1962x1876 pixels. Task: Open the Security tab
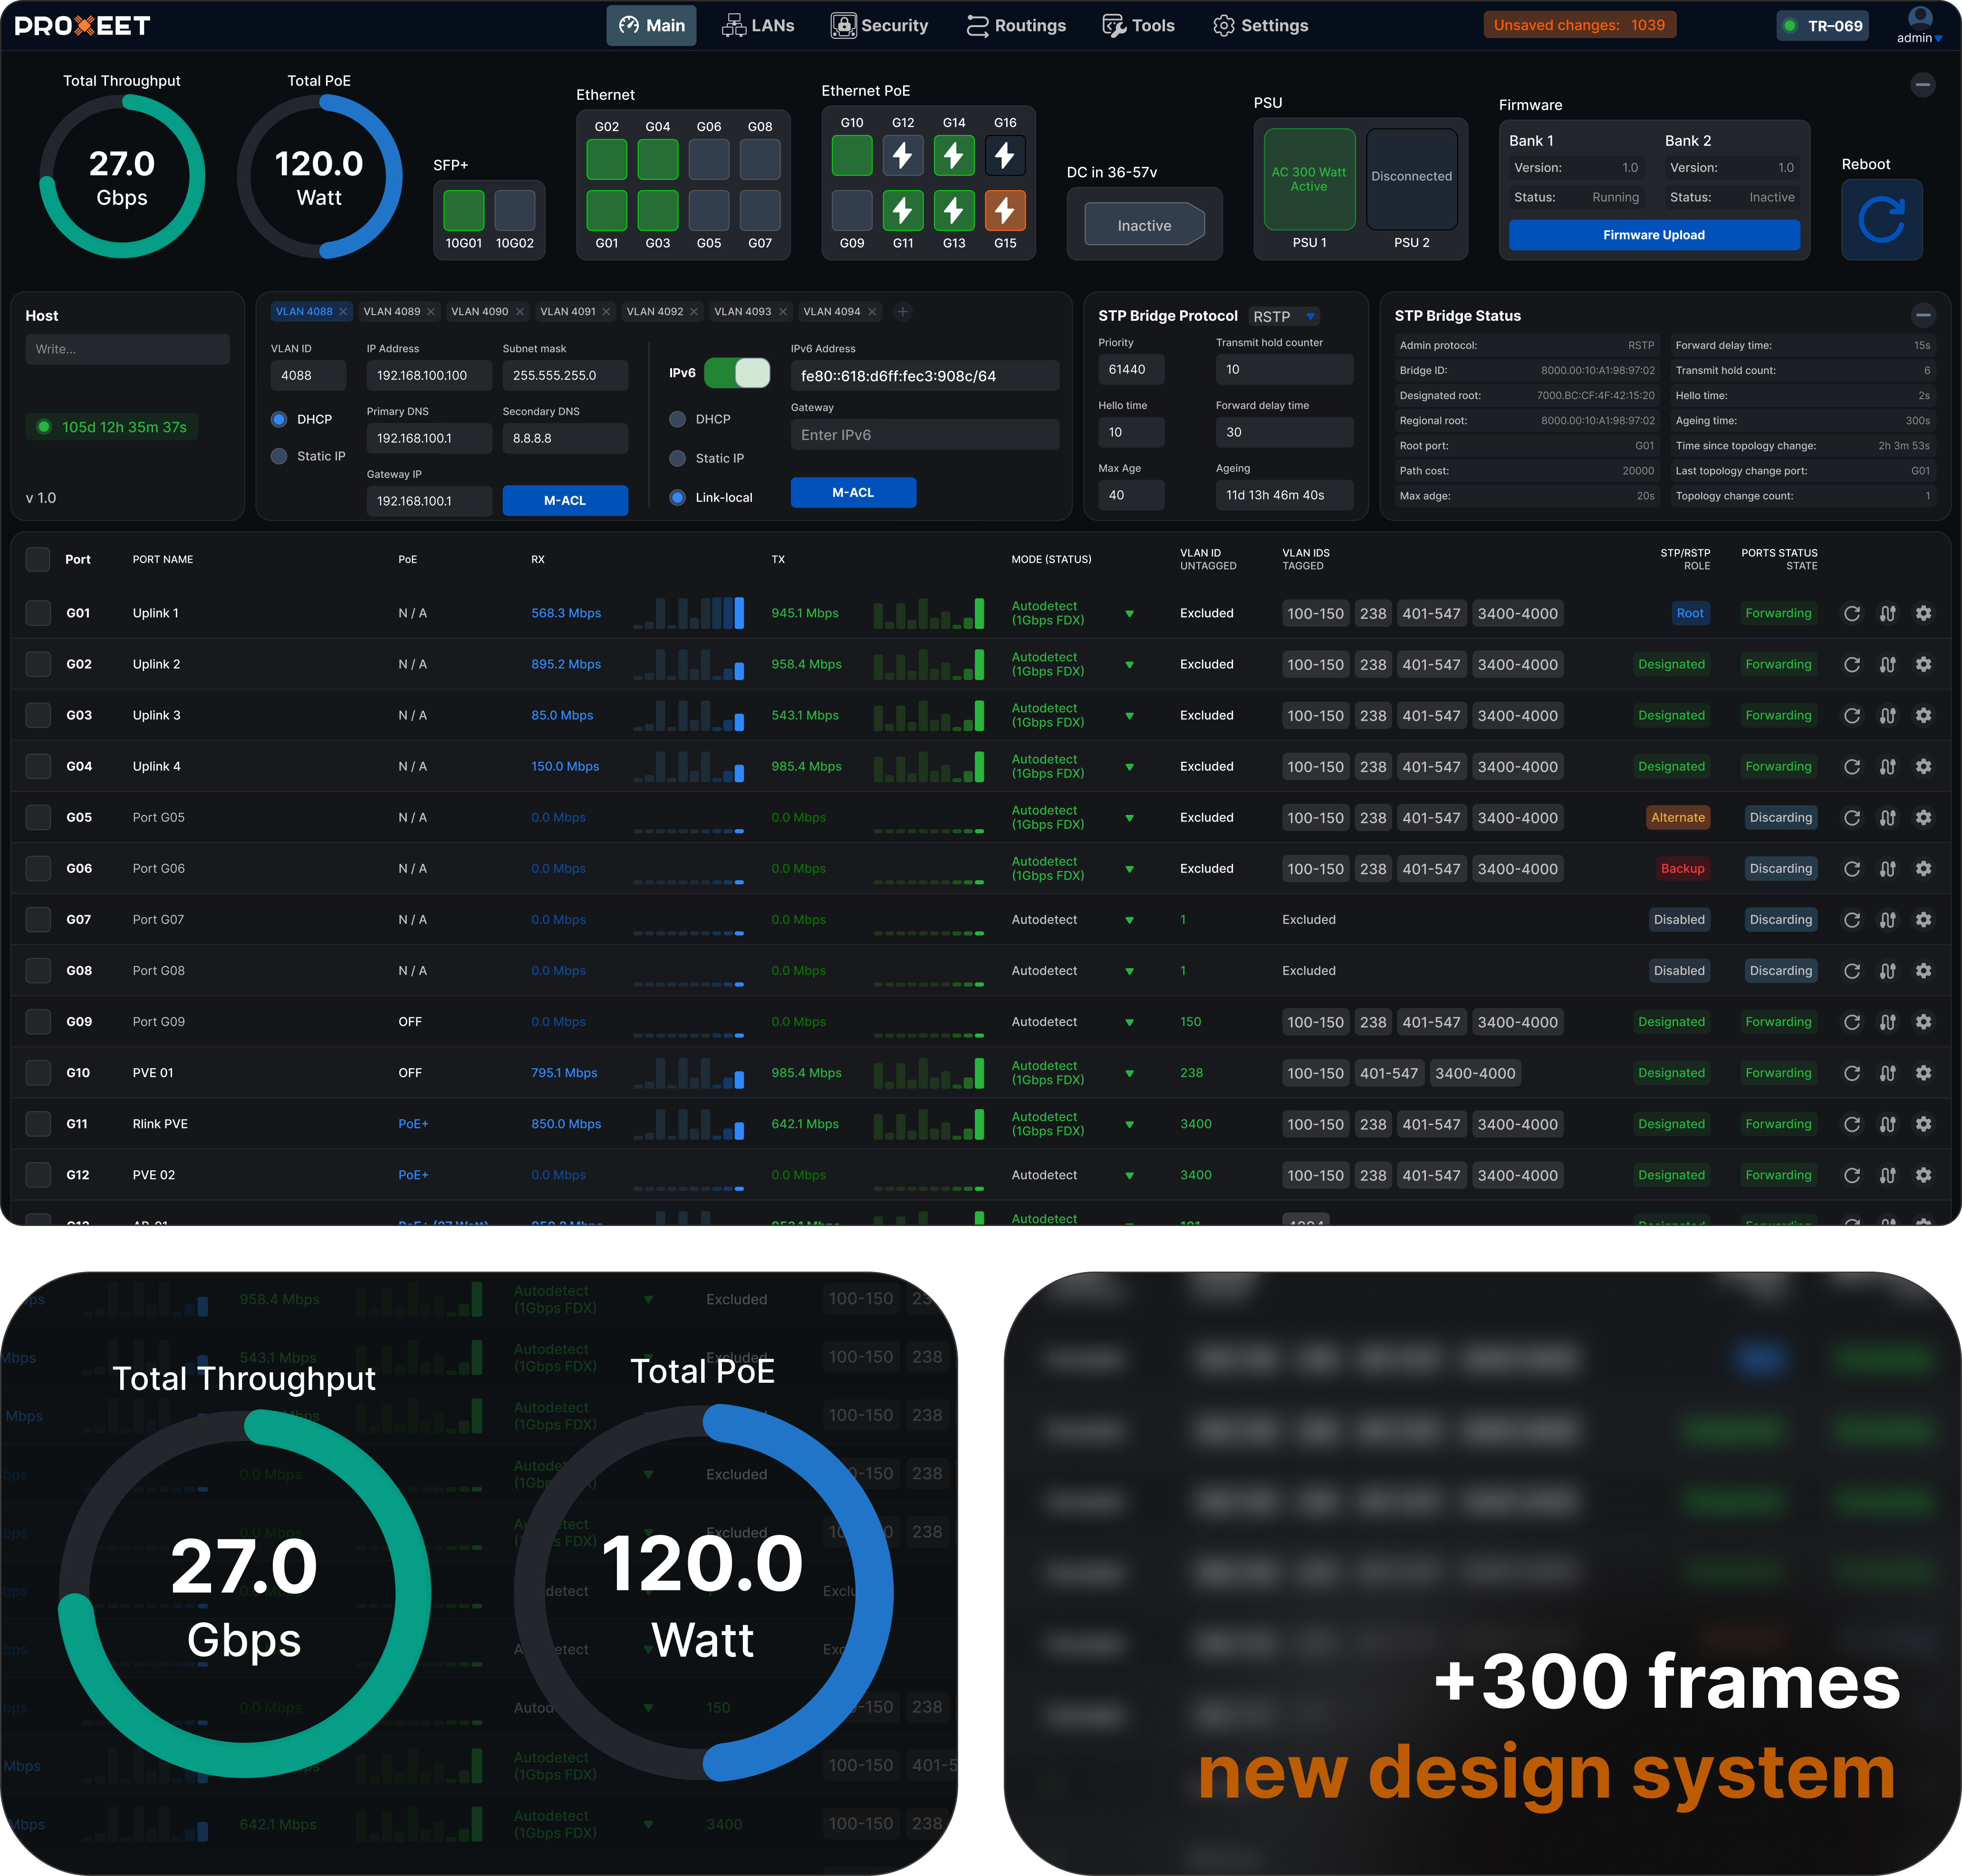(x=880, y=25)
